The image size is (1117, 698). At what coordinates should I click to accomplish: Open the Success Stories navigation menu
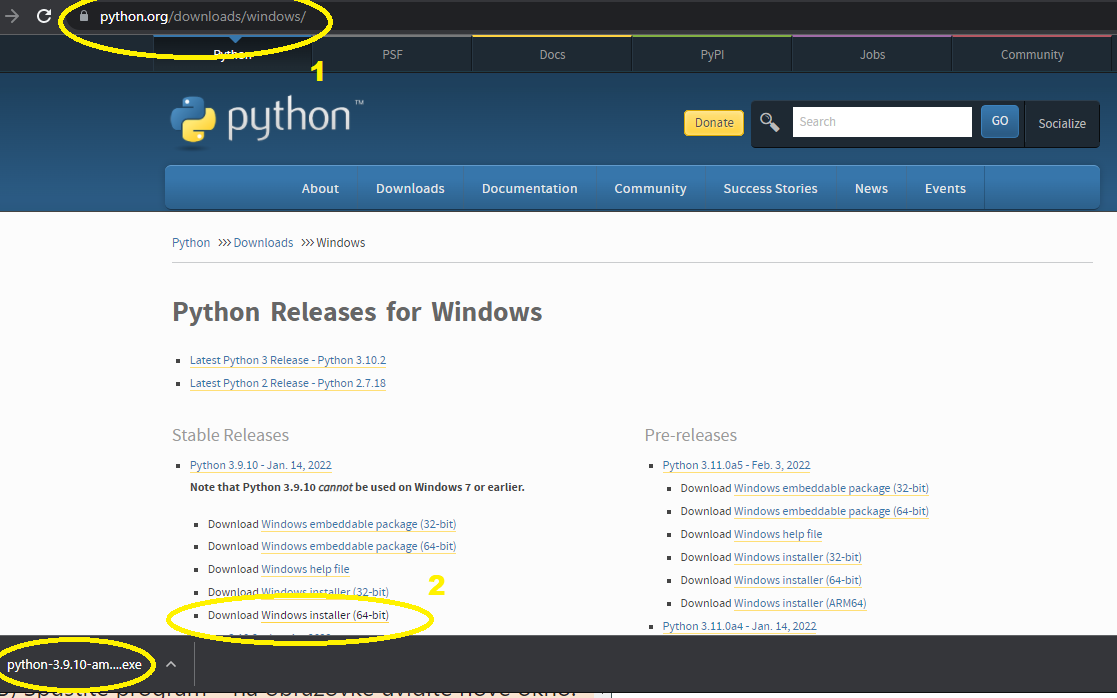(x=770, y=189)
